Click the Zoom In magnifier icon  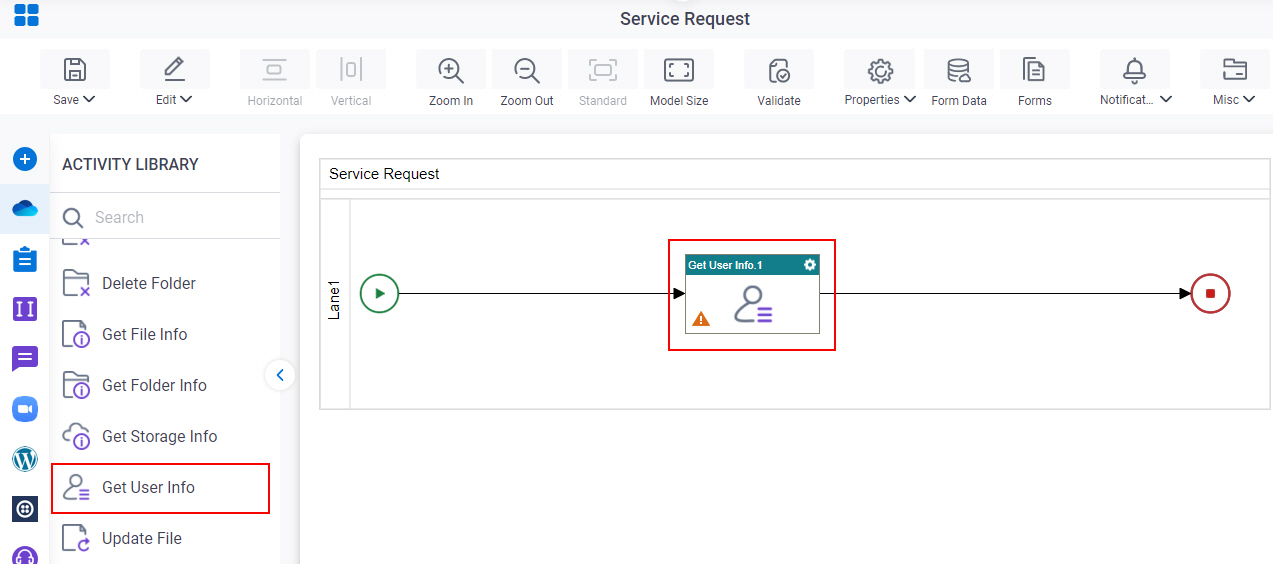point(451,70)
